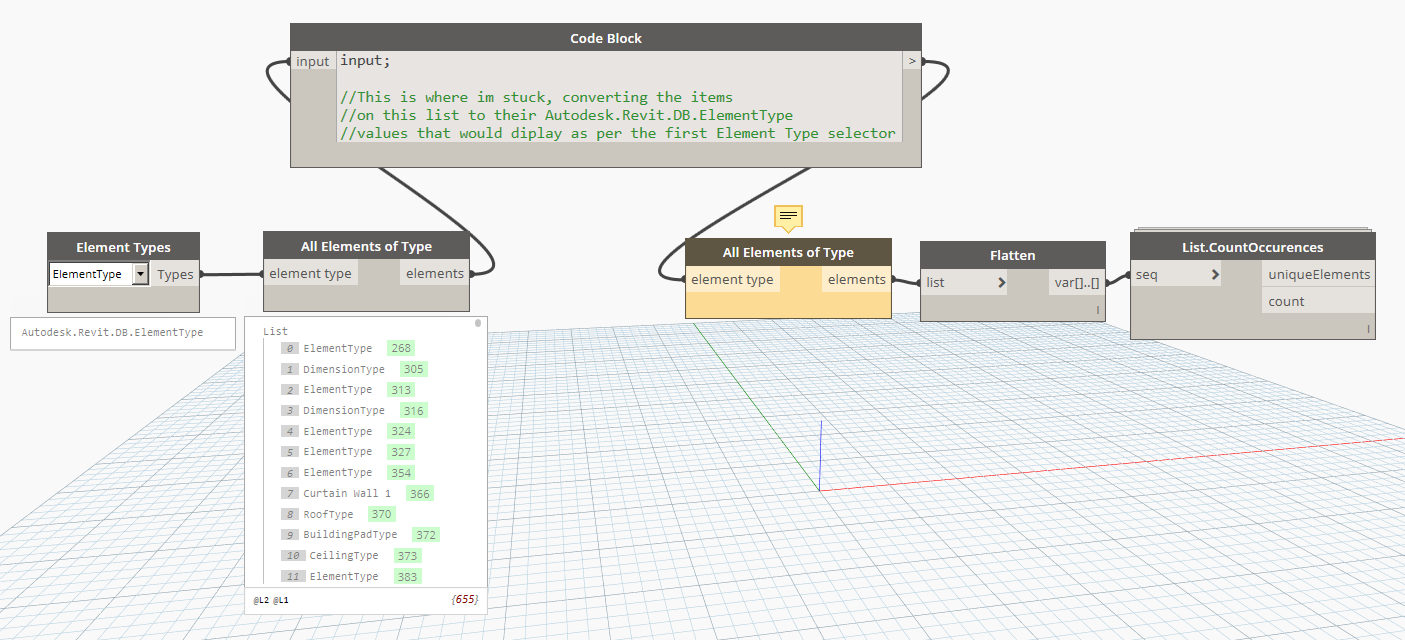The width and height of the screenshot is (1405, 640).
Task: Click the element type input port of first All Elements of Type node
Action: click(310, 273)
